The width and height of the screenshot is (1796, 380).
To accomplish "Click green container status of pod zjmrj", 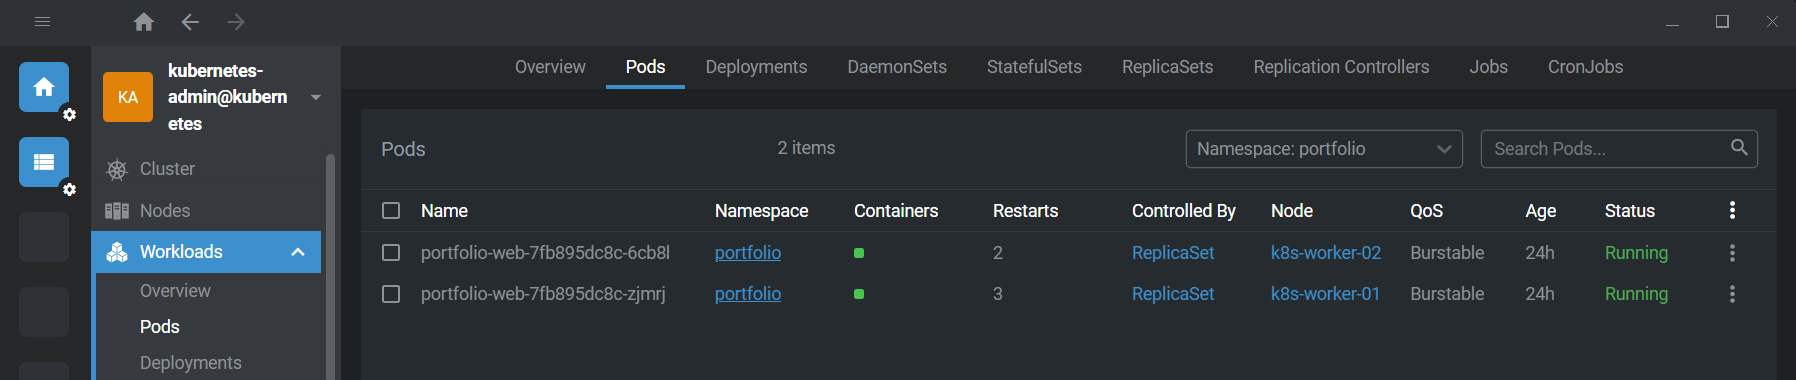I will [859, 294].
